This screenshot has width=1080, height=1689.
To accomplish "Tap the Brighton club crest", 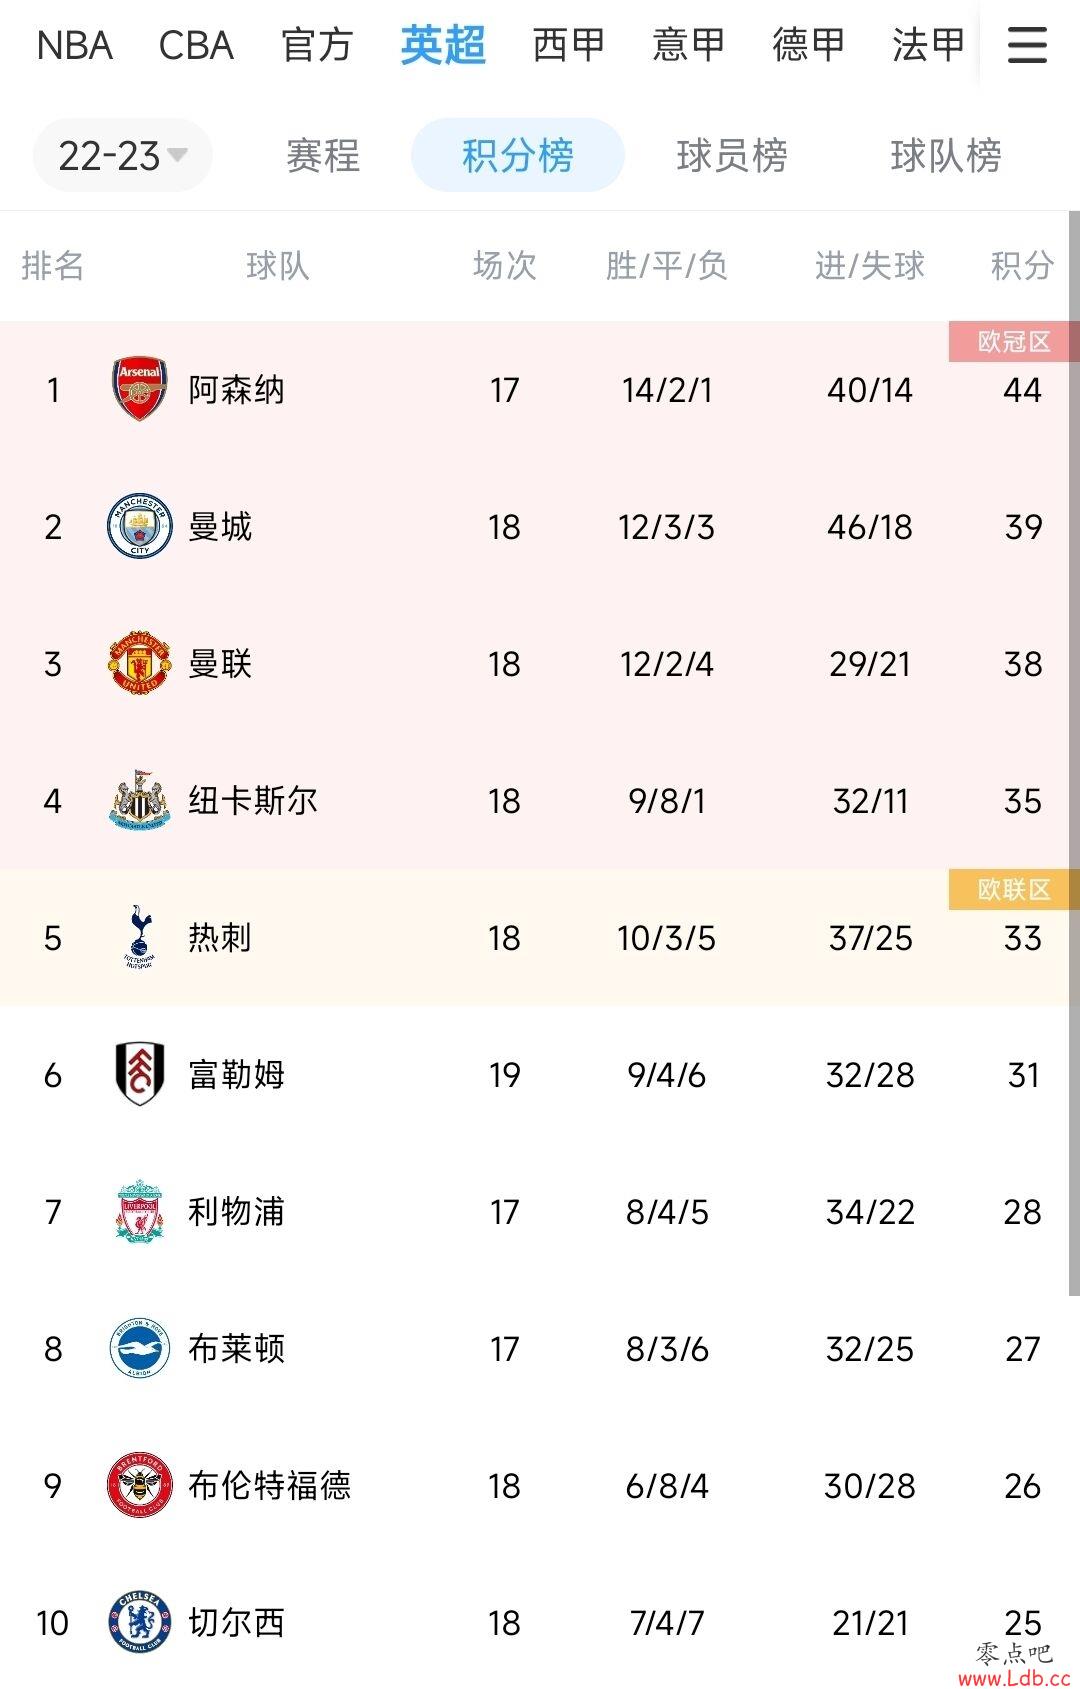I will click(x=139, y=1348).
